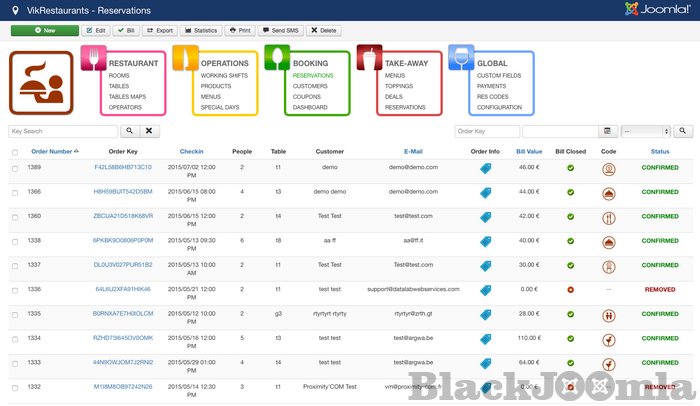Click the Order Key filter search button

coord(683,131)
